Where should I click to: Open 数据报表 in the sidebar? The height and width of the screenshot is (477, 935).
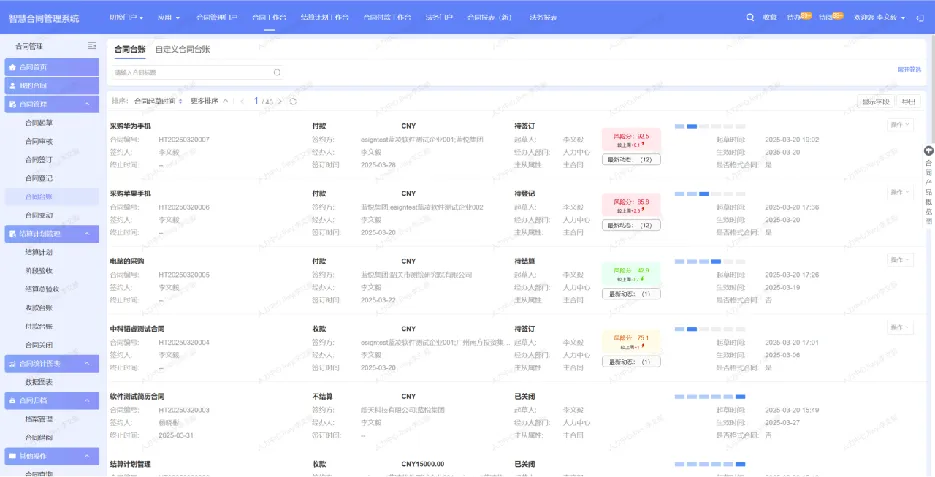point(39,382)
